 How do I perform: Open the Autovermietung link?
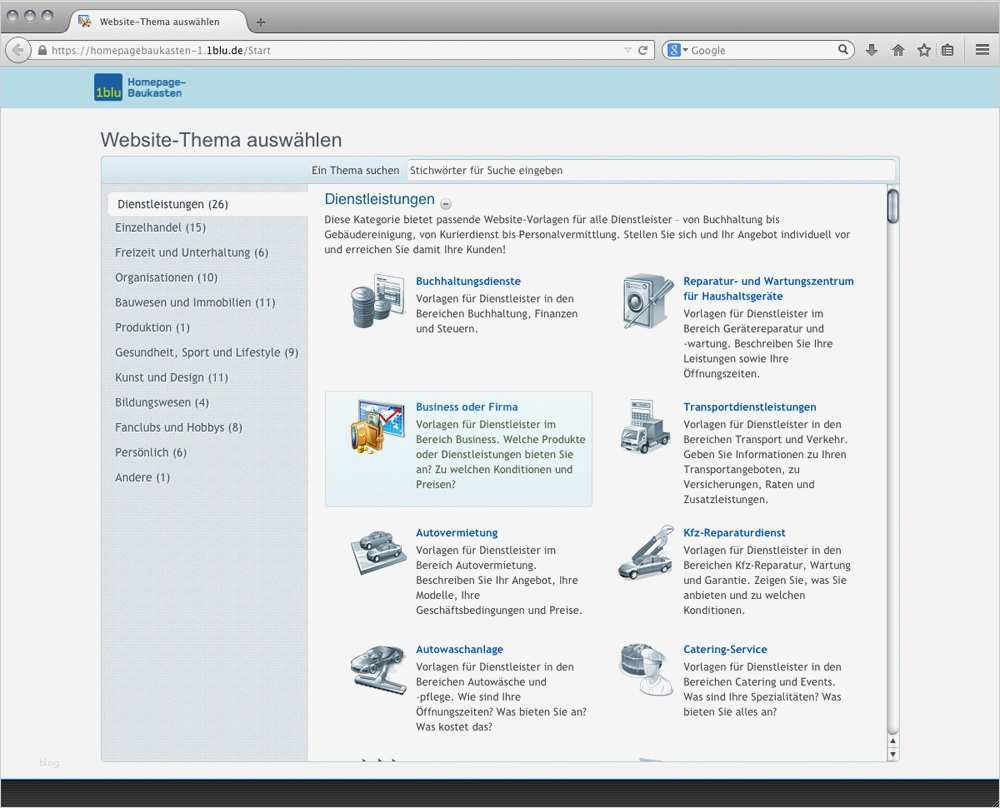click(x=457, y=533)
